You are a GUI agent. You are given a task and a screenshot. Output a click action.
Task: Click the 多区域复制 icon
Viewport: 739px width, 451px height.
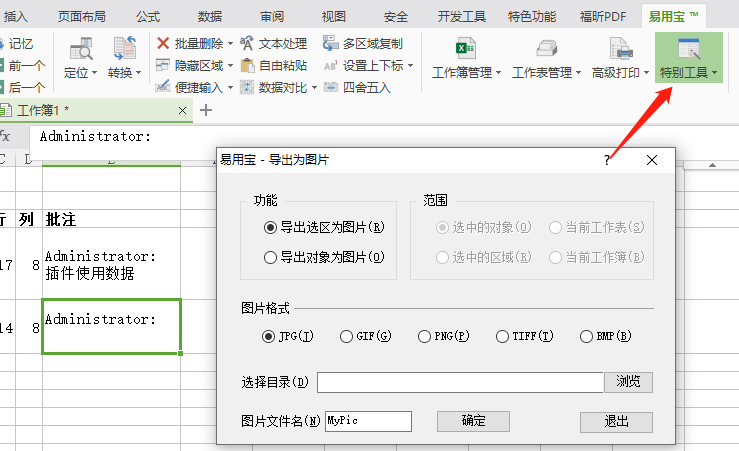(330, 43)
